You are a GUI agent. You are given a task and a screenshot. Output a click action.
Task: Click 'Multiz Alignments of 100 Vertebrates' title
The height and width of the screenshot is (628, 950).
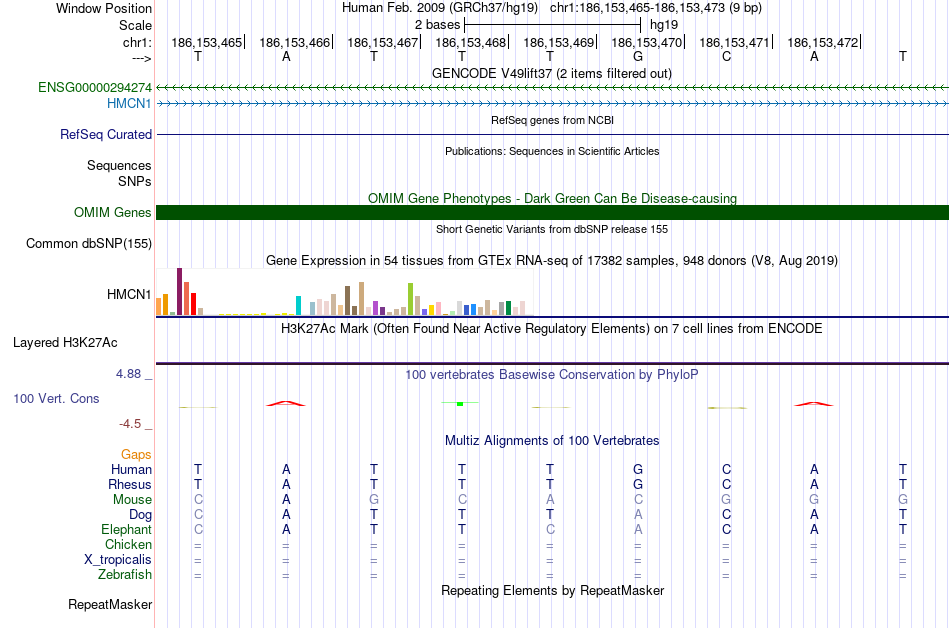(552, 440)
